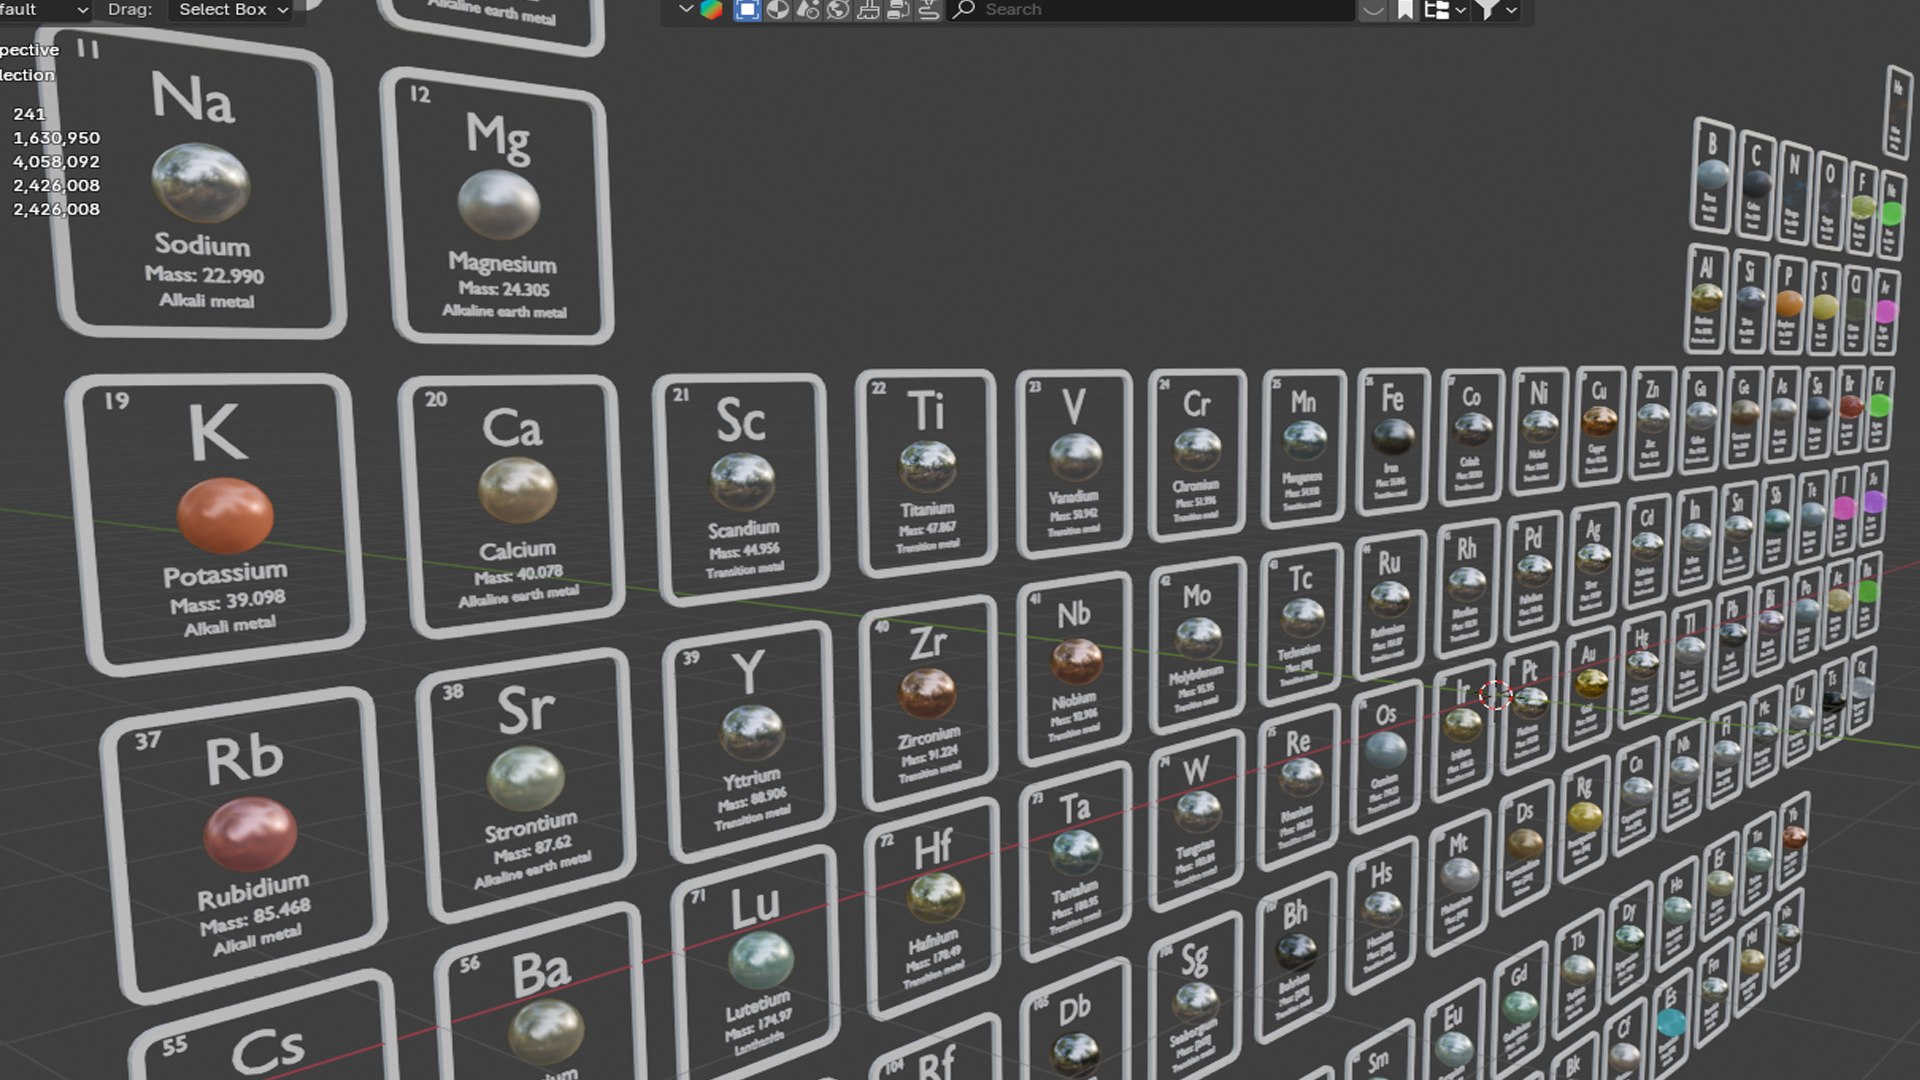Viewport: 1920px width, 1080px height.
Task: Select the Strontium (Sr) element tile
Action: 527,784
